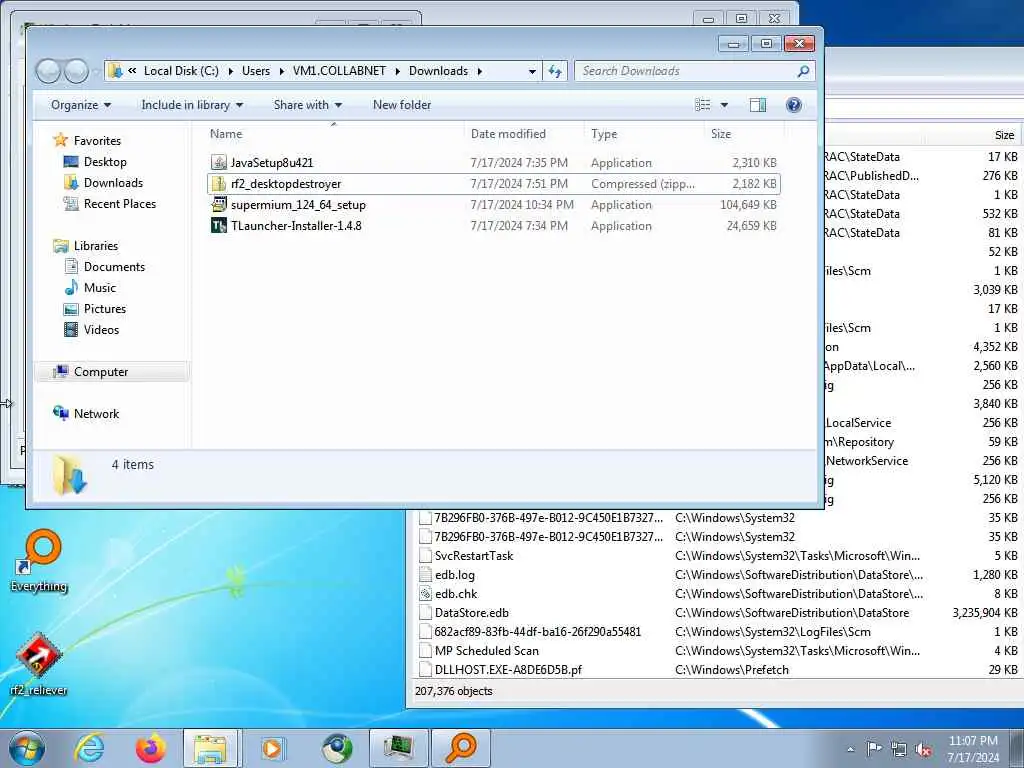Click the muted volume tray icon
This screenshot has height=768, width=1024.
pos(923,749)
